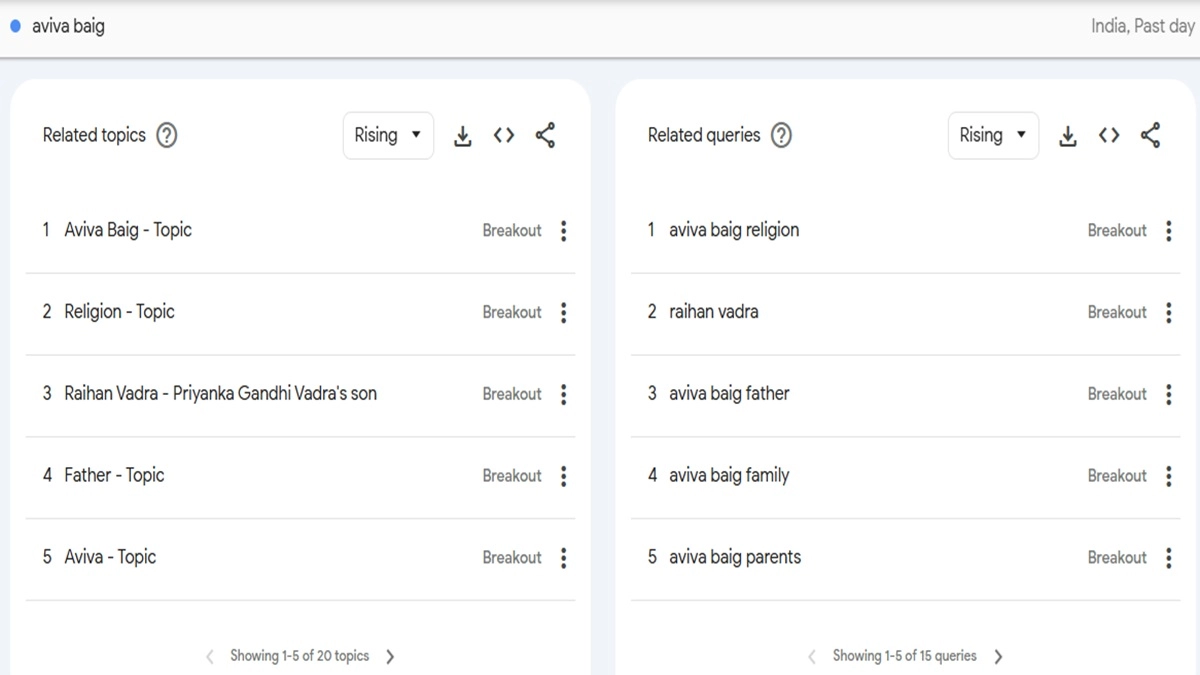Open 'aviva baig religion' query

(x=734, y=231)
